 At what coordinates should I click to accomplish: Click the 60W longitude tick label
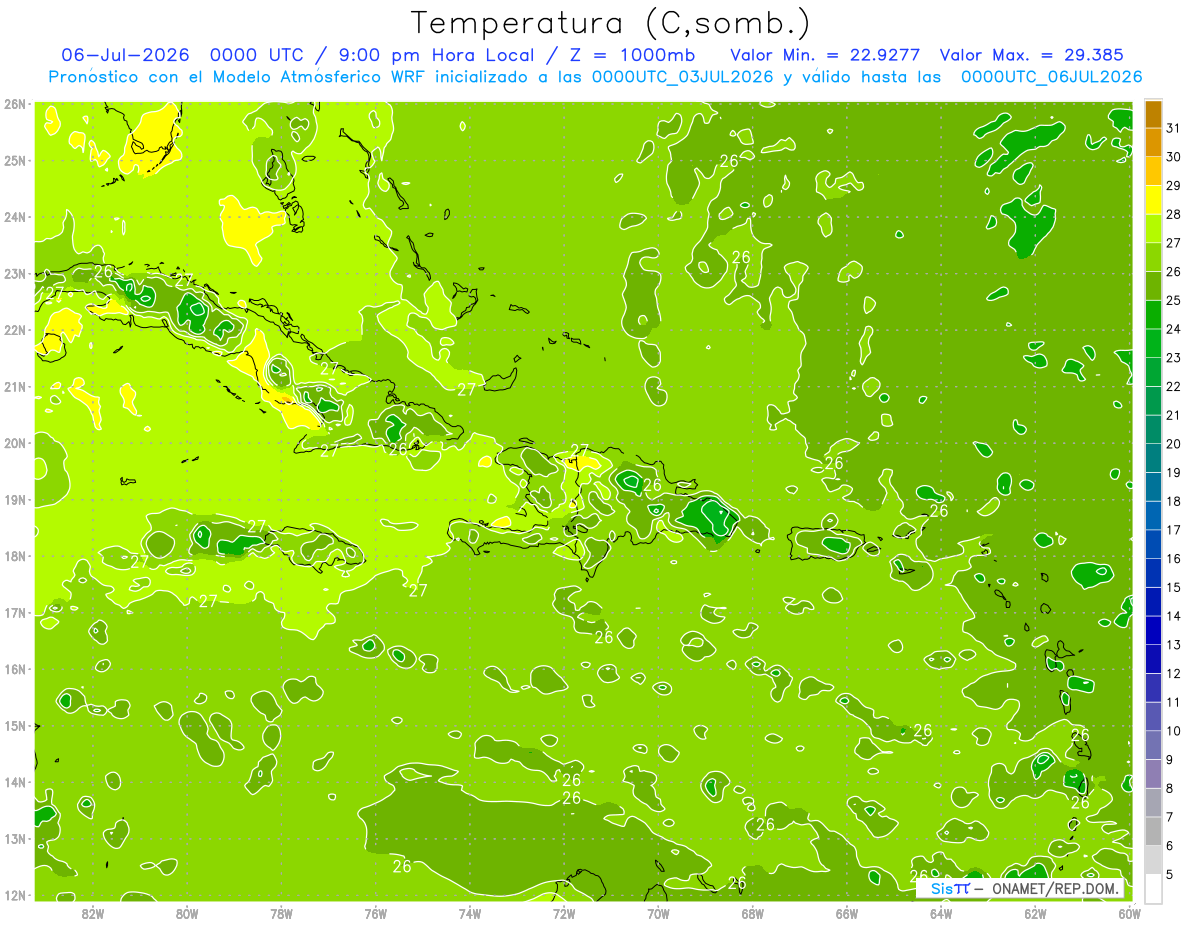coord(1130,912)
